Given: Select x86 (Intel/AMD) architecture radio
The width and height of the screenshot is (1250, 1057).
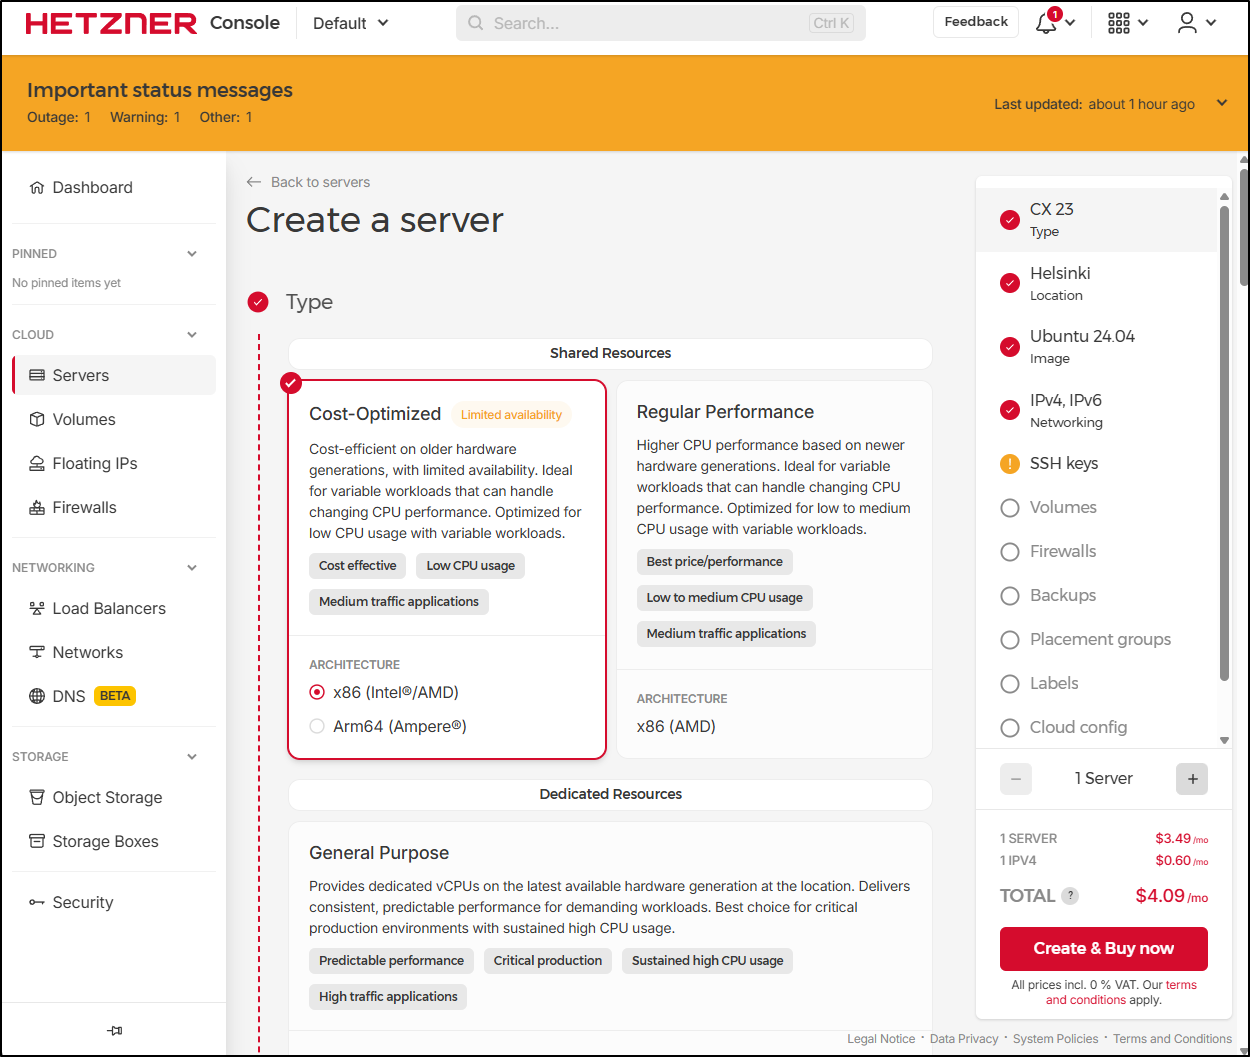Looking at the screenshot, I should pos(317,693).
